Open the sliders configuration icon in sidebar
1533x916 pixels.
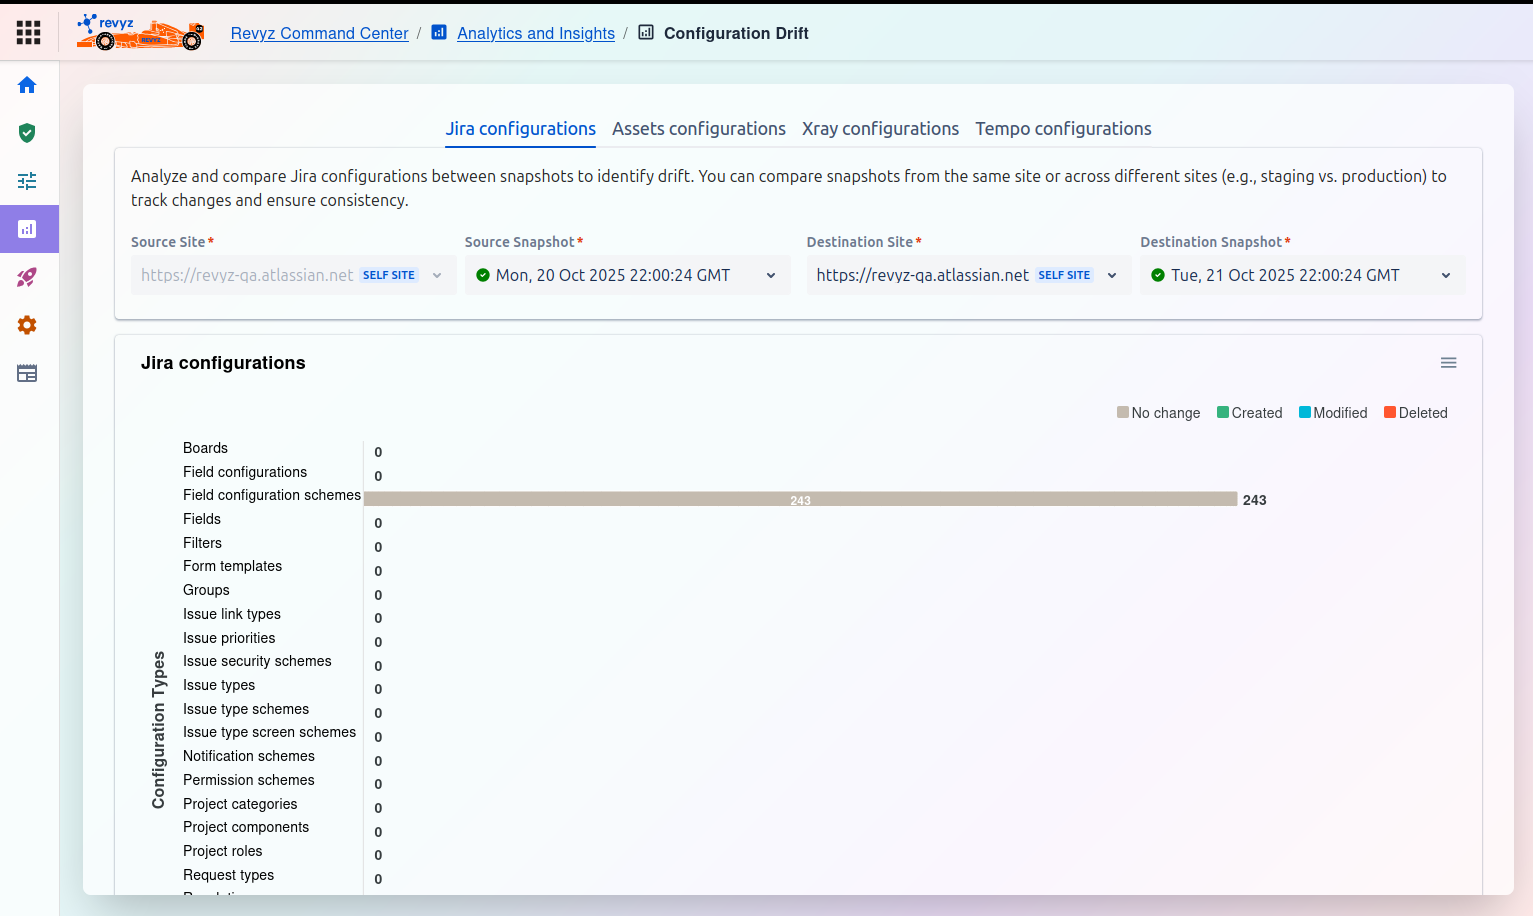point(27,181)
